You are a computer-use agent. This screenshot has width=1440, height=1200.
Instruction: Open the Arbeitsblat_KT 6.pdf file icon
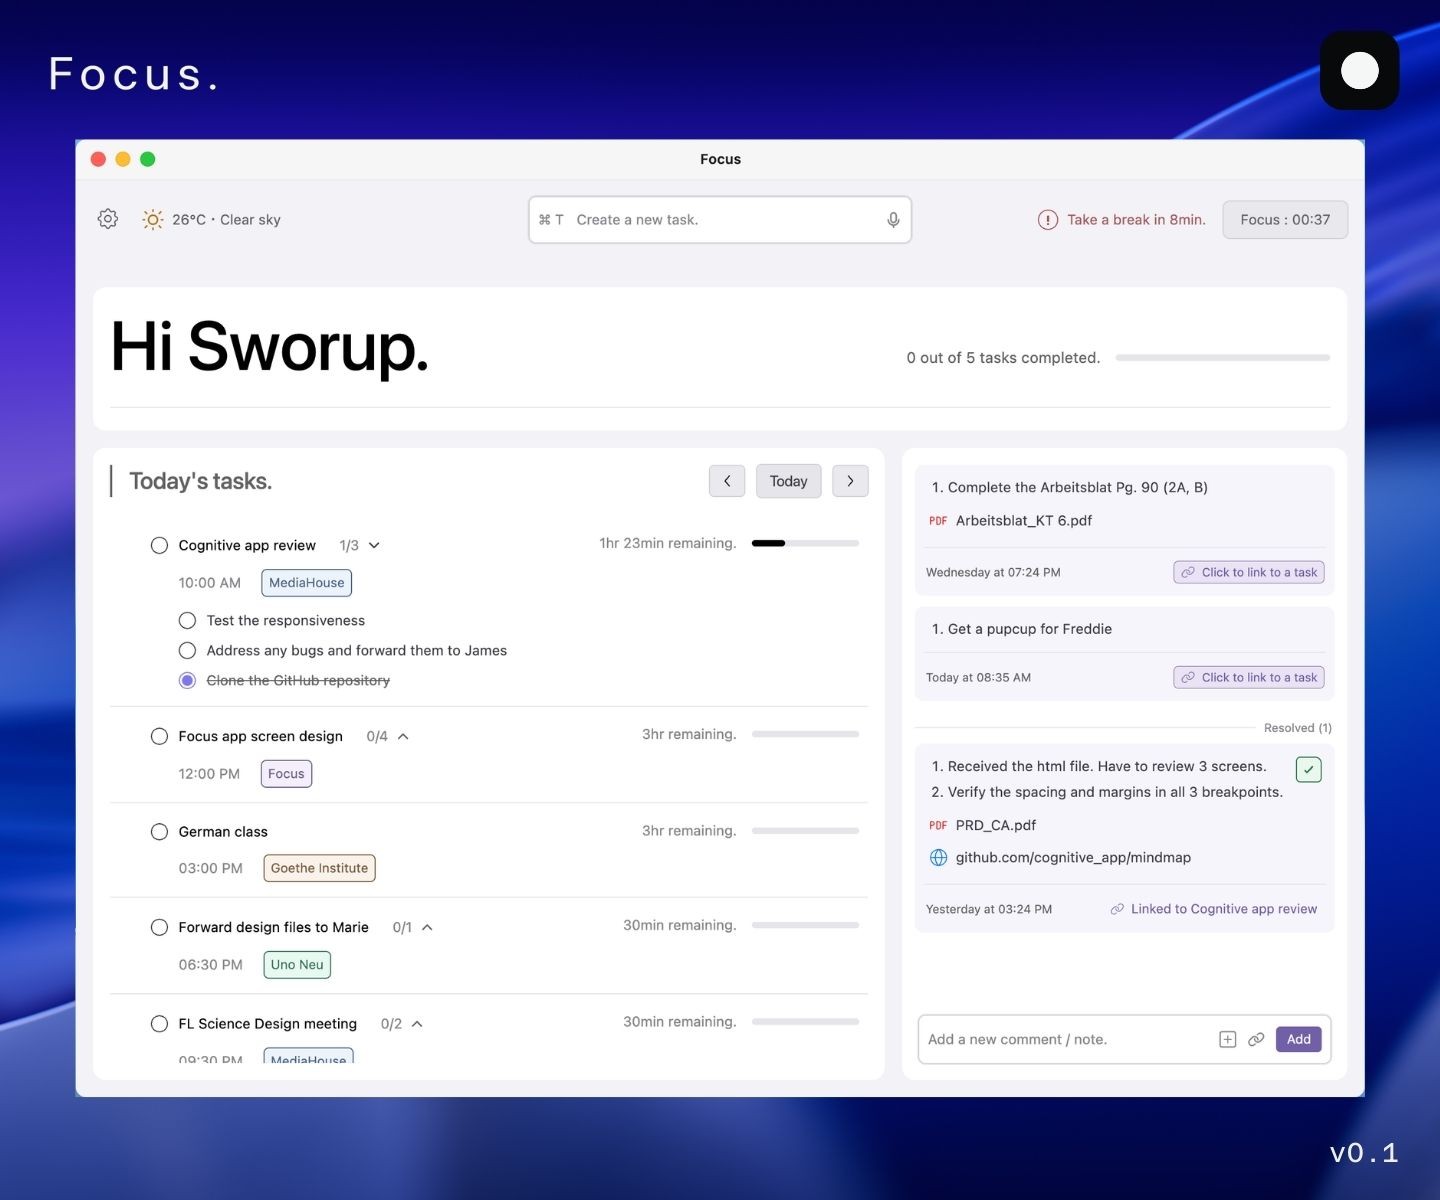938,520
